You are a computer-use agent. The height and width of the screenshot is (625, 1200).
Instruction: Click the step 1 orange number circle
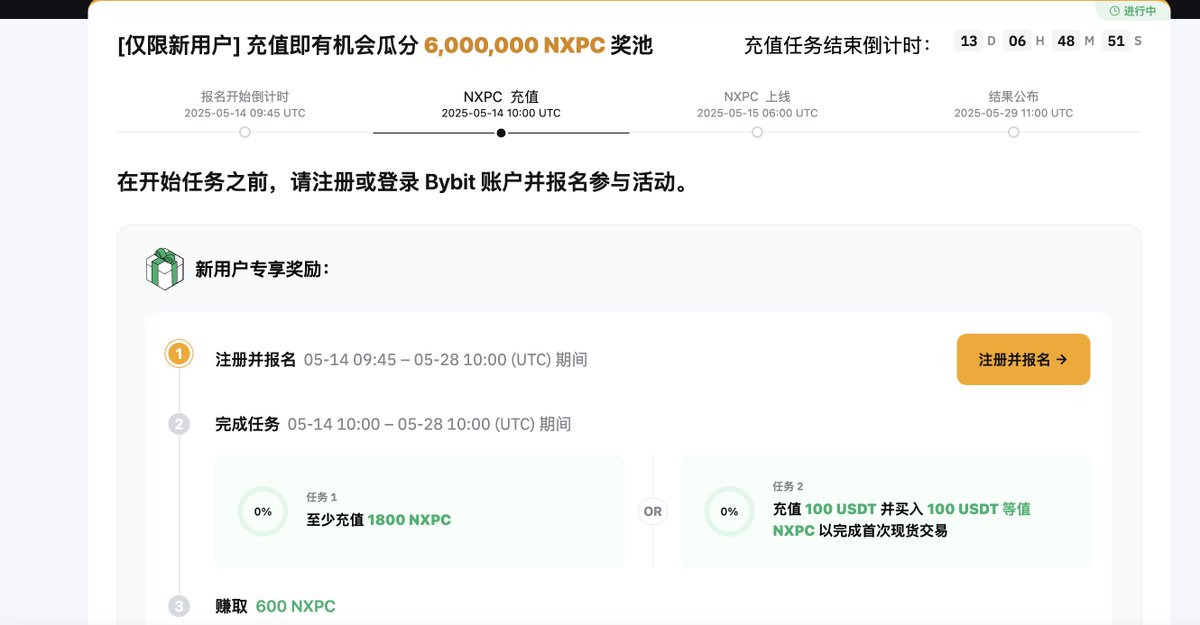179,354
